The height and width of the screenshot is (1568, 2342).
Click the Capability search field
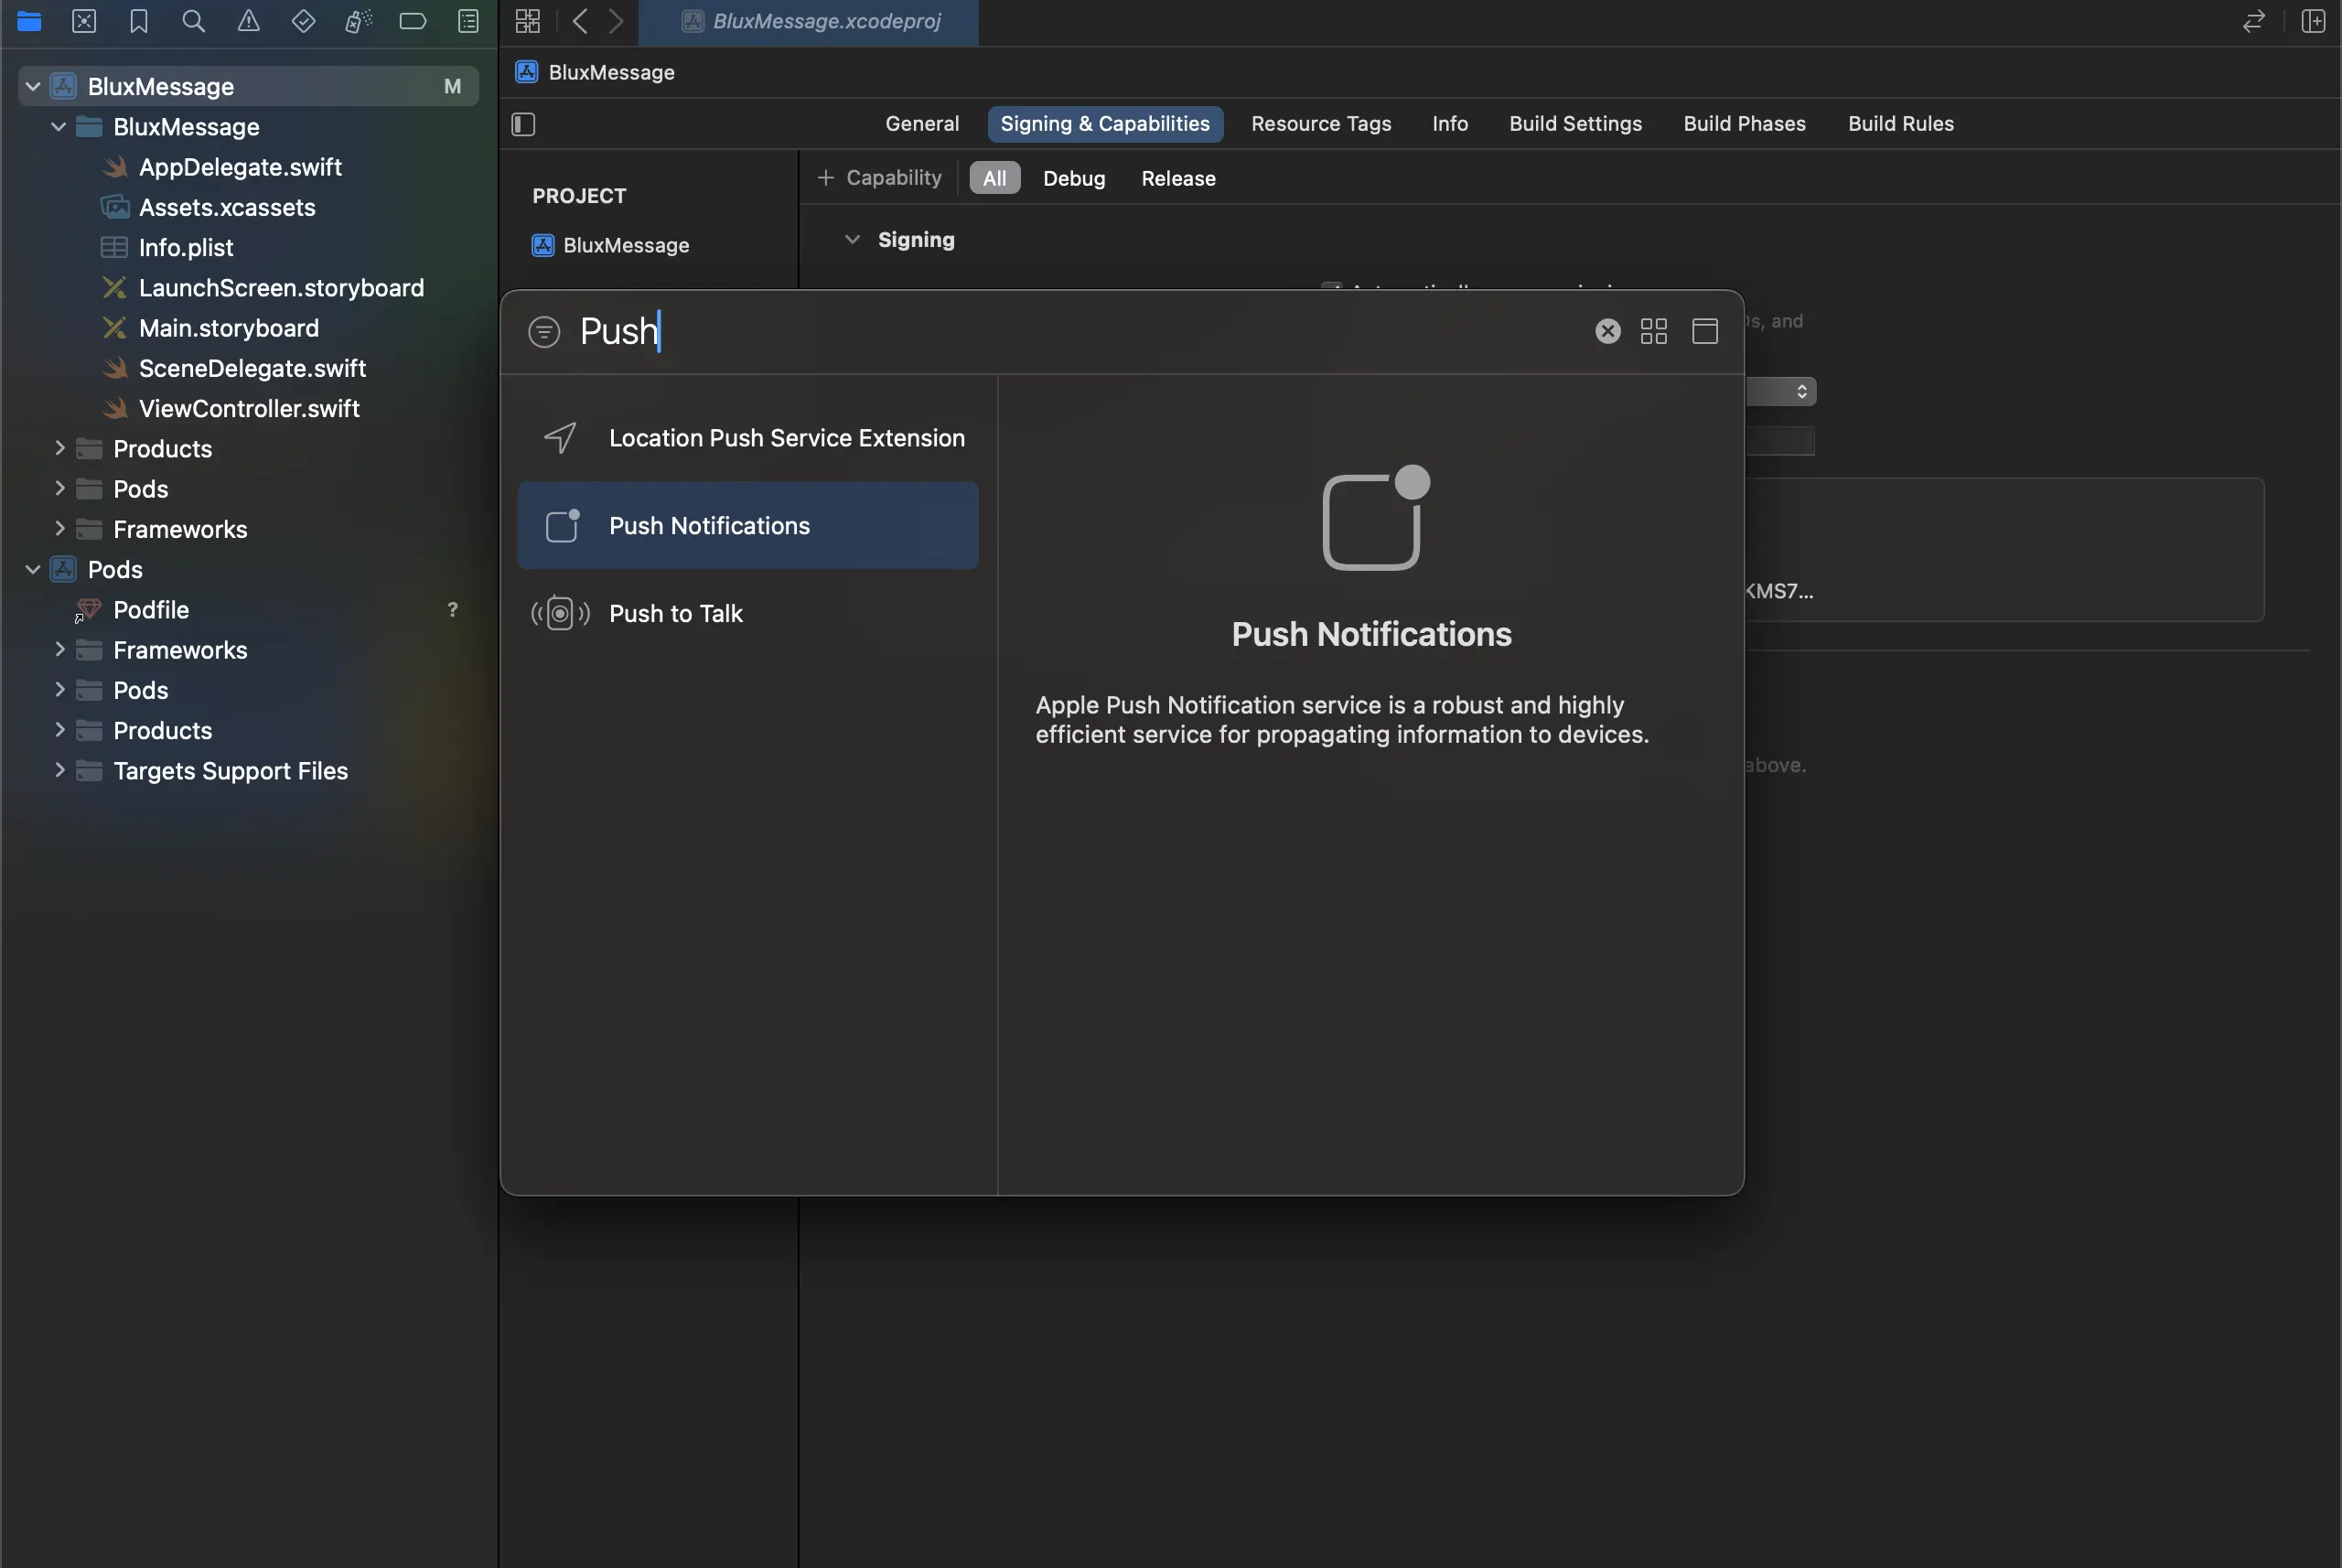coord(1080,331)
